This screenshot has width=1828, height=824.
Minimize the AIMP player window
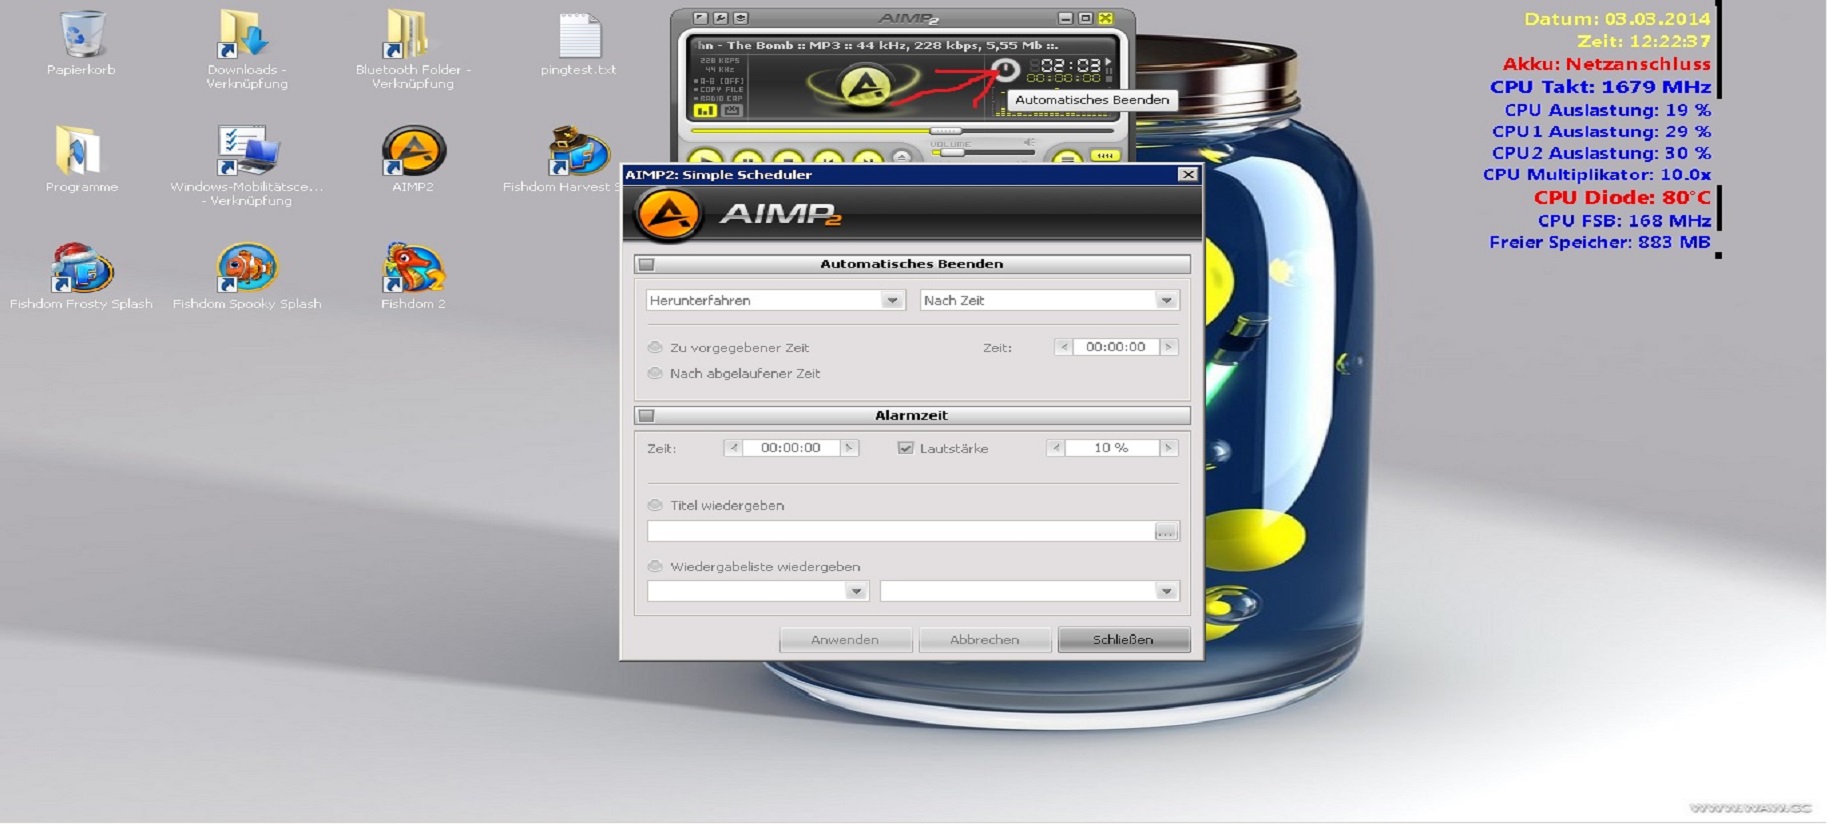click(1065, 18)
